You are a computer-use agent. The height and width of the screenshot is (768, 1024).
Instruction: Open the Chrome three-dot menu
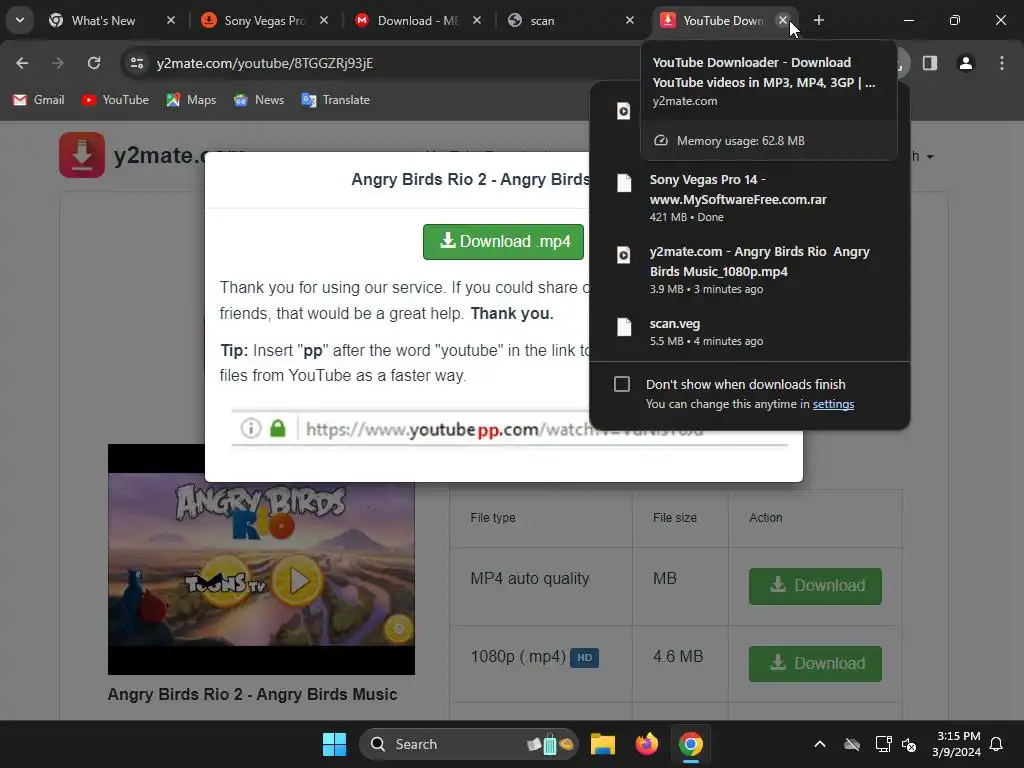click(1001, 63)
